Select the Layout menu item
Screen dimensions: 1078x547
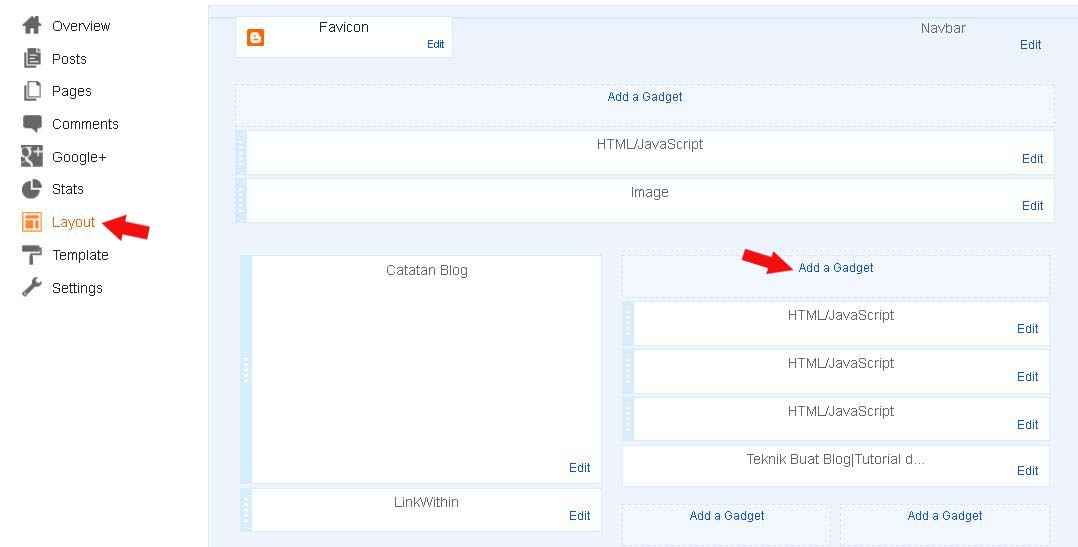pyautogui.click(x=74, y=223)
